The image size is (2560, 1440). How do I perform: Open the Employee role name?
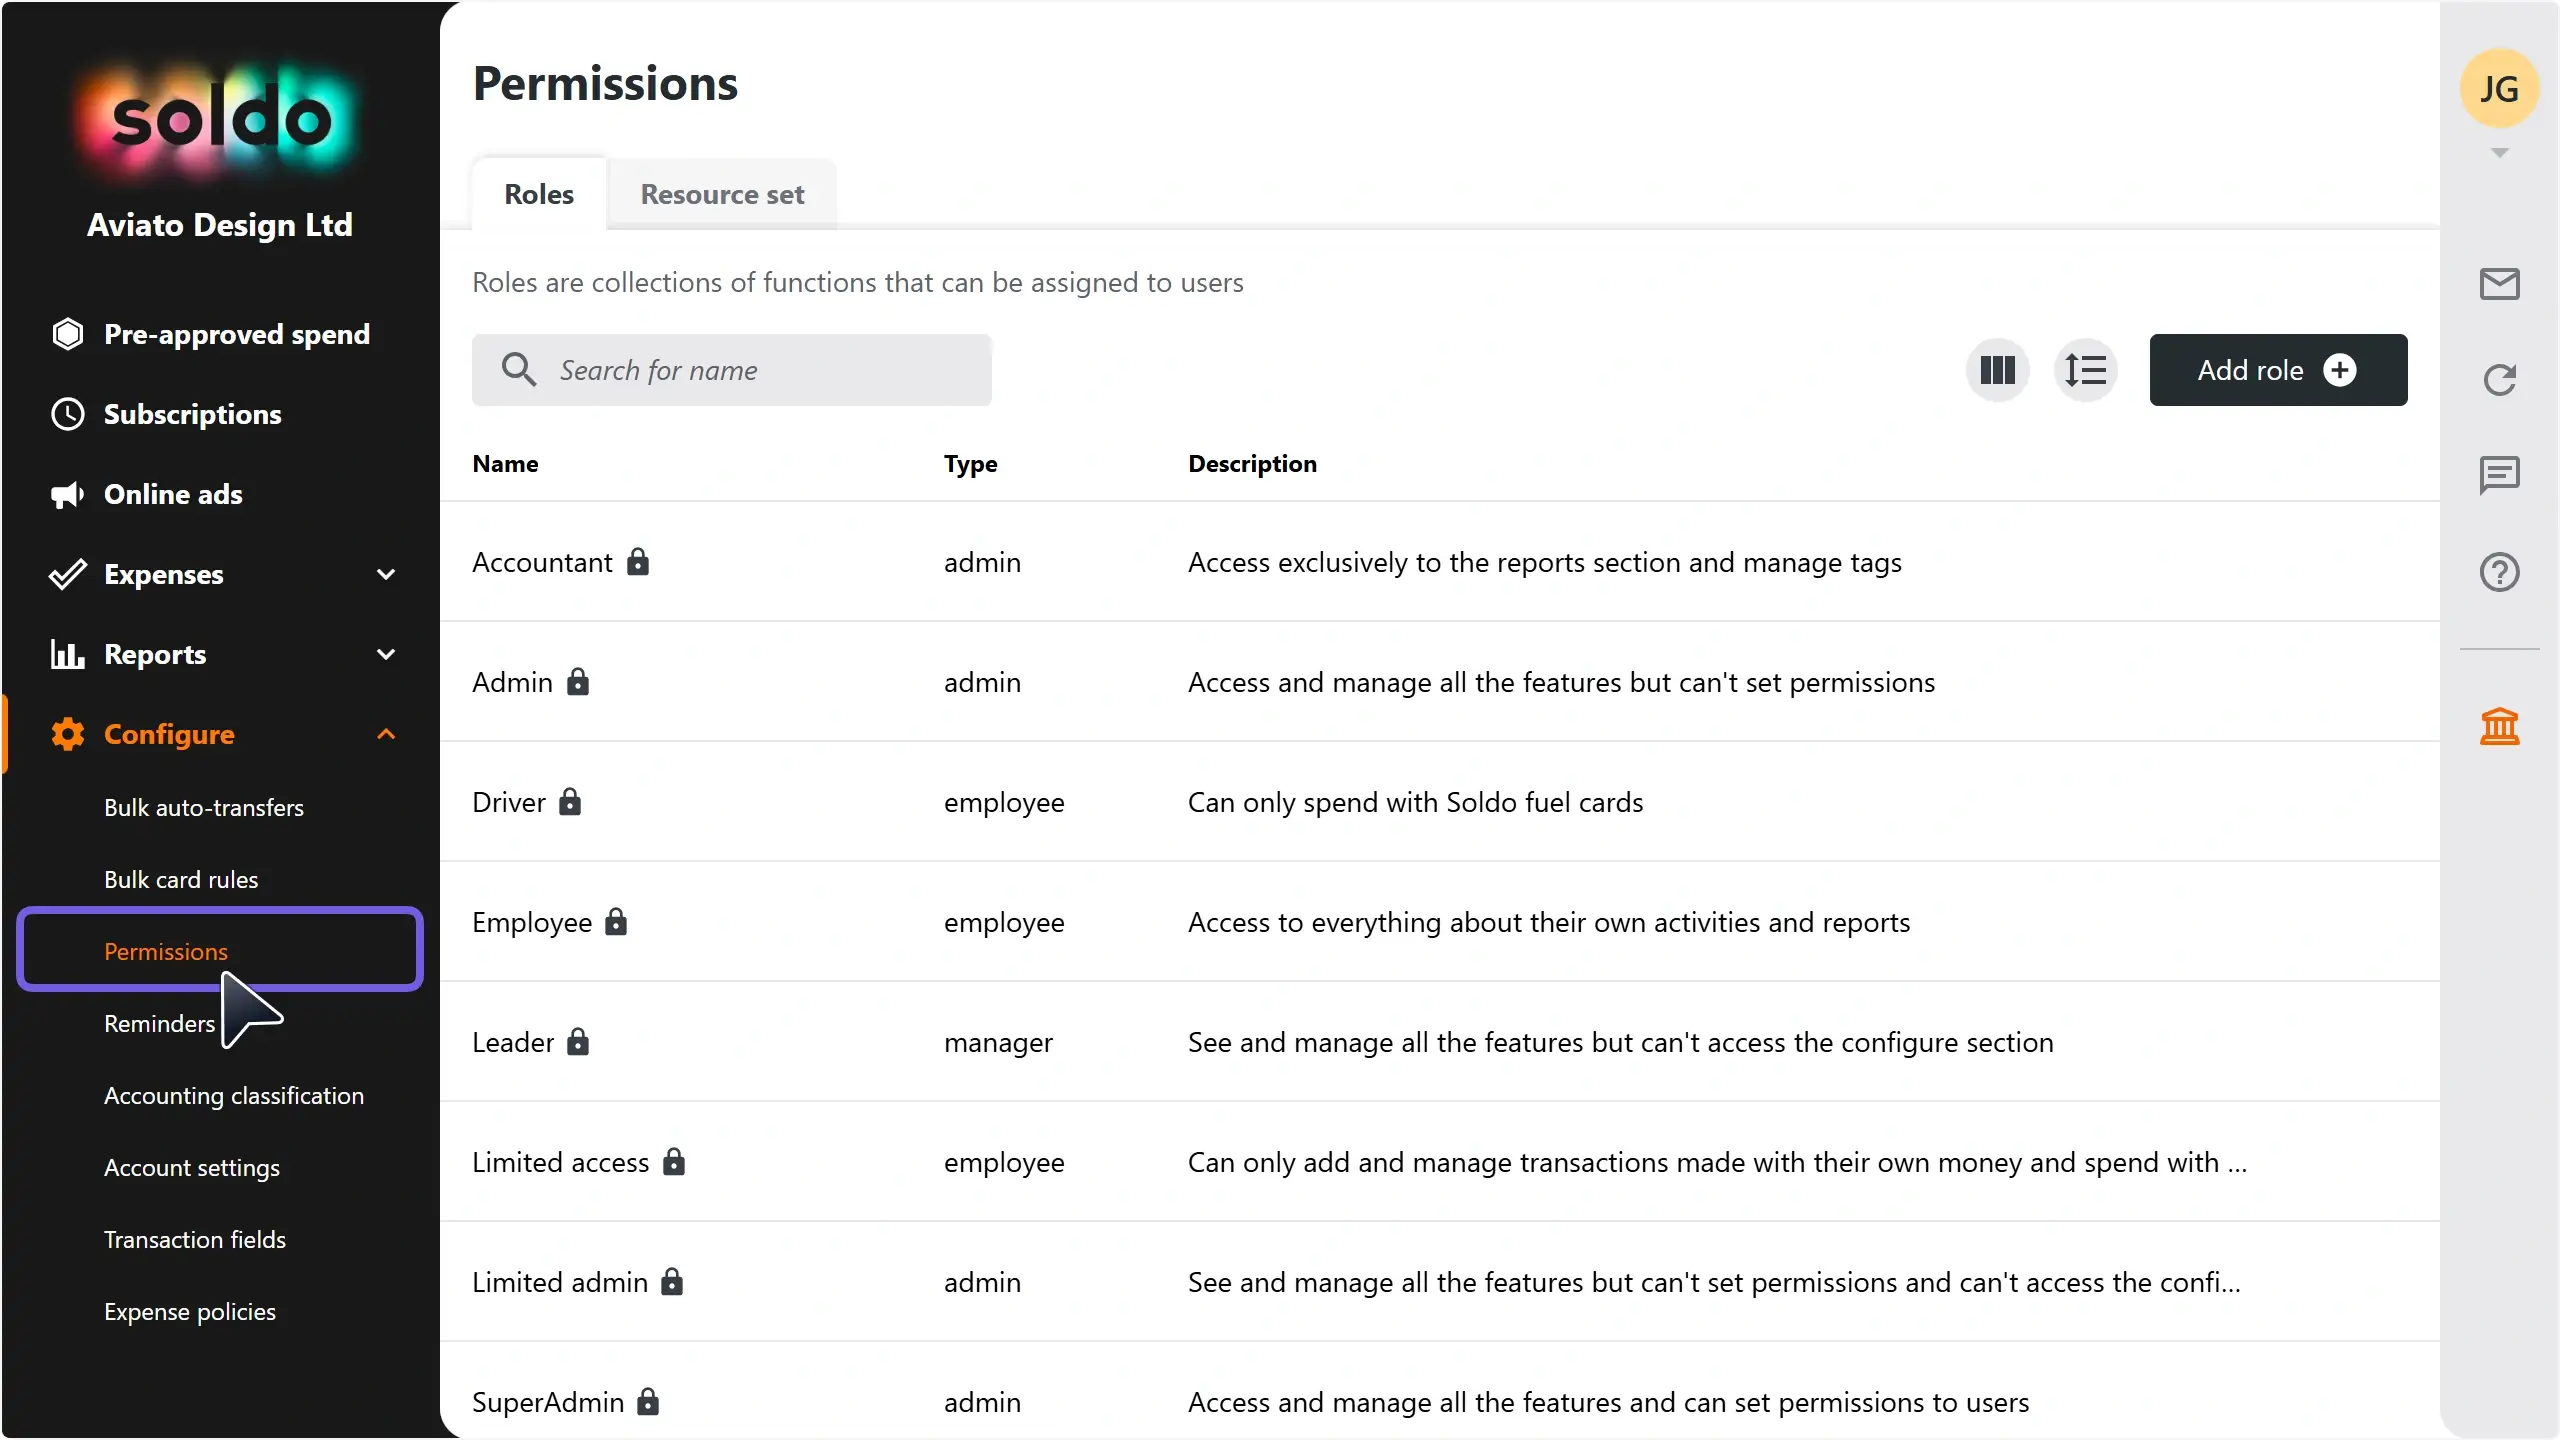532,922
